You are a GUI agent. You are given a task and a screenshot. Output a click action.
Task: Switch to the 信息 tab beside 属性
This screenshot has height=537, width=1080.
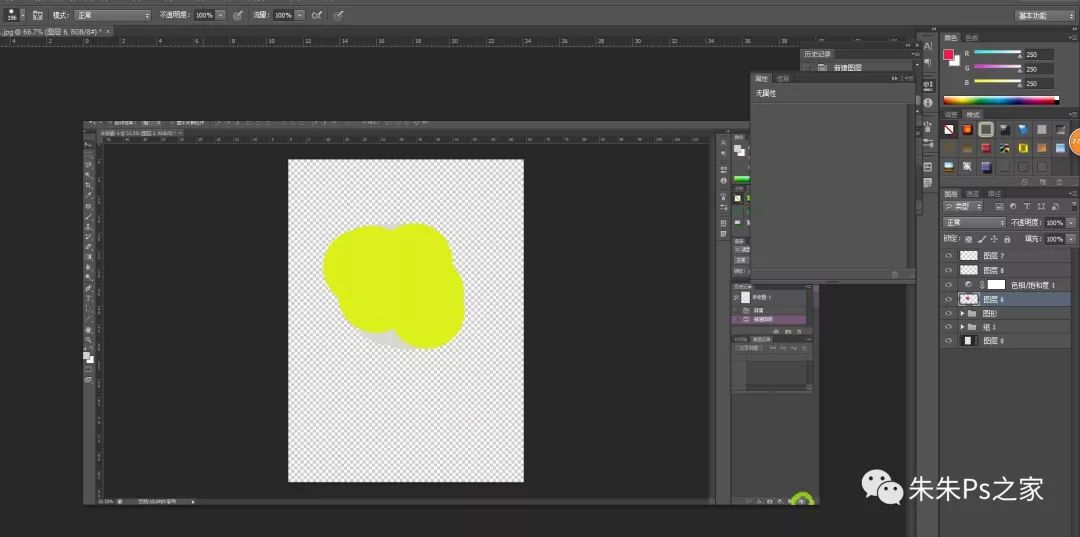(x=782, y=78)
